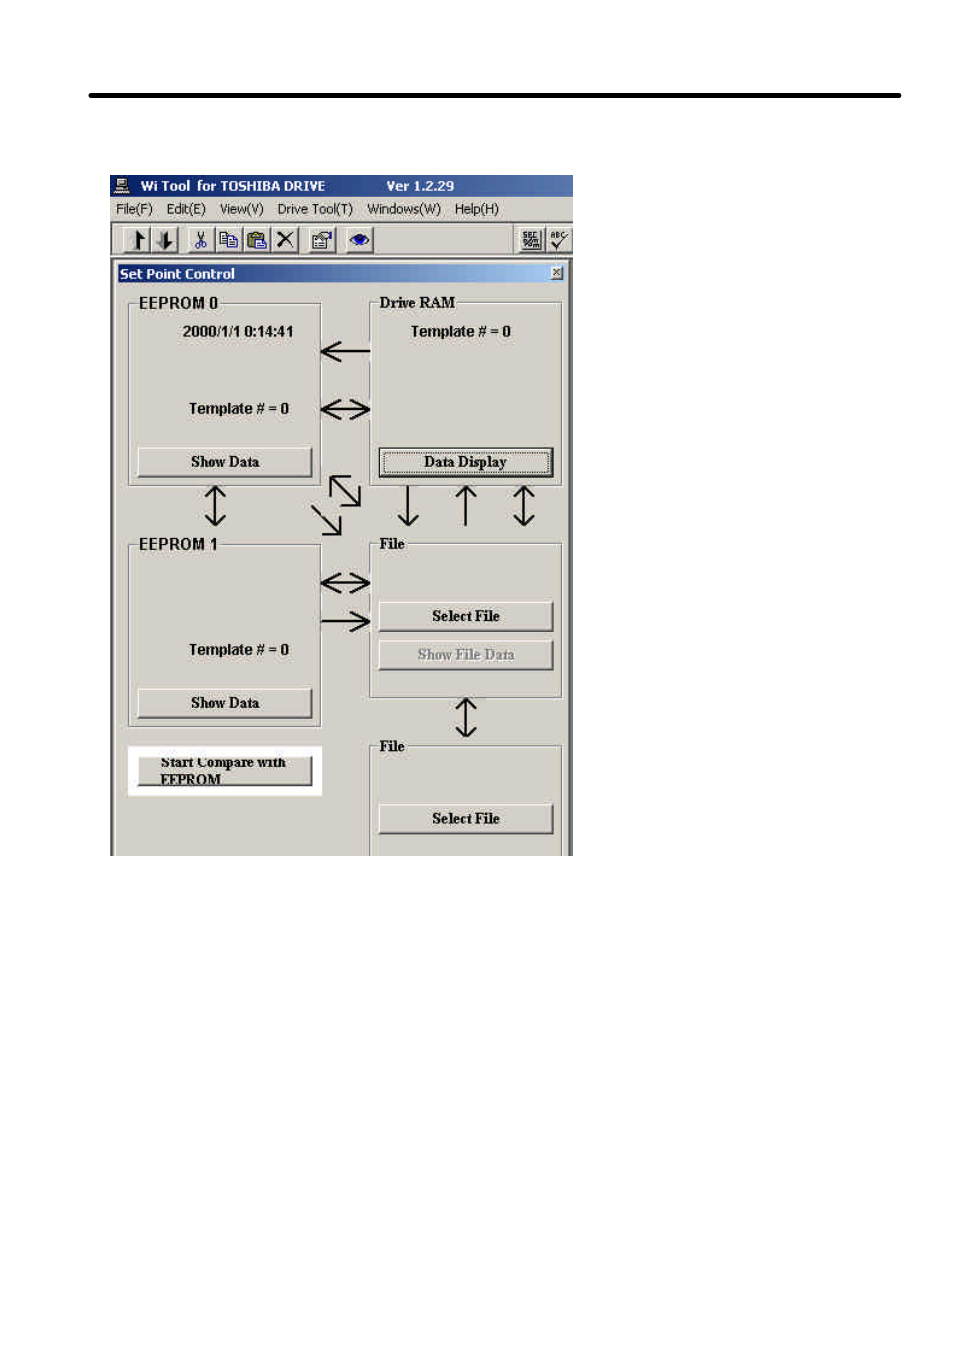Open the Drive Tool(T) menu
Viewport: 954px width, 1350px height.
click(315, 209)
